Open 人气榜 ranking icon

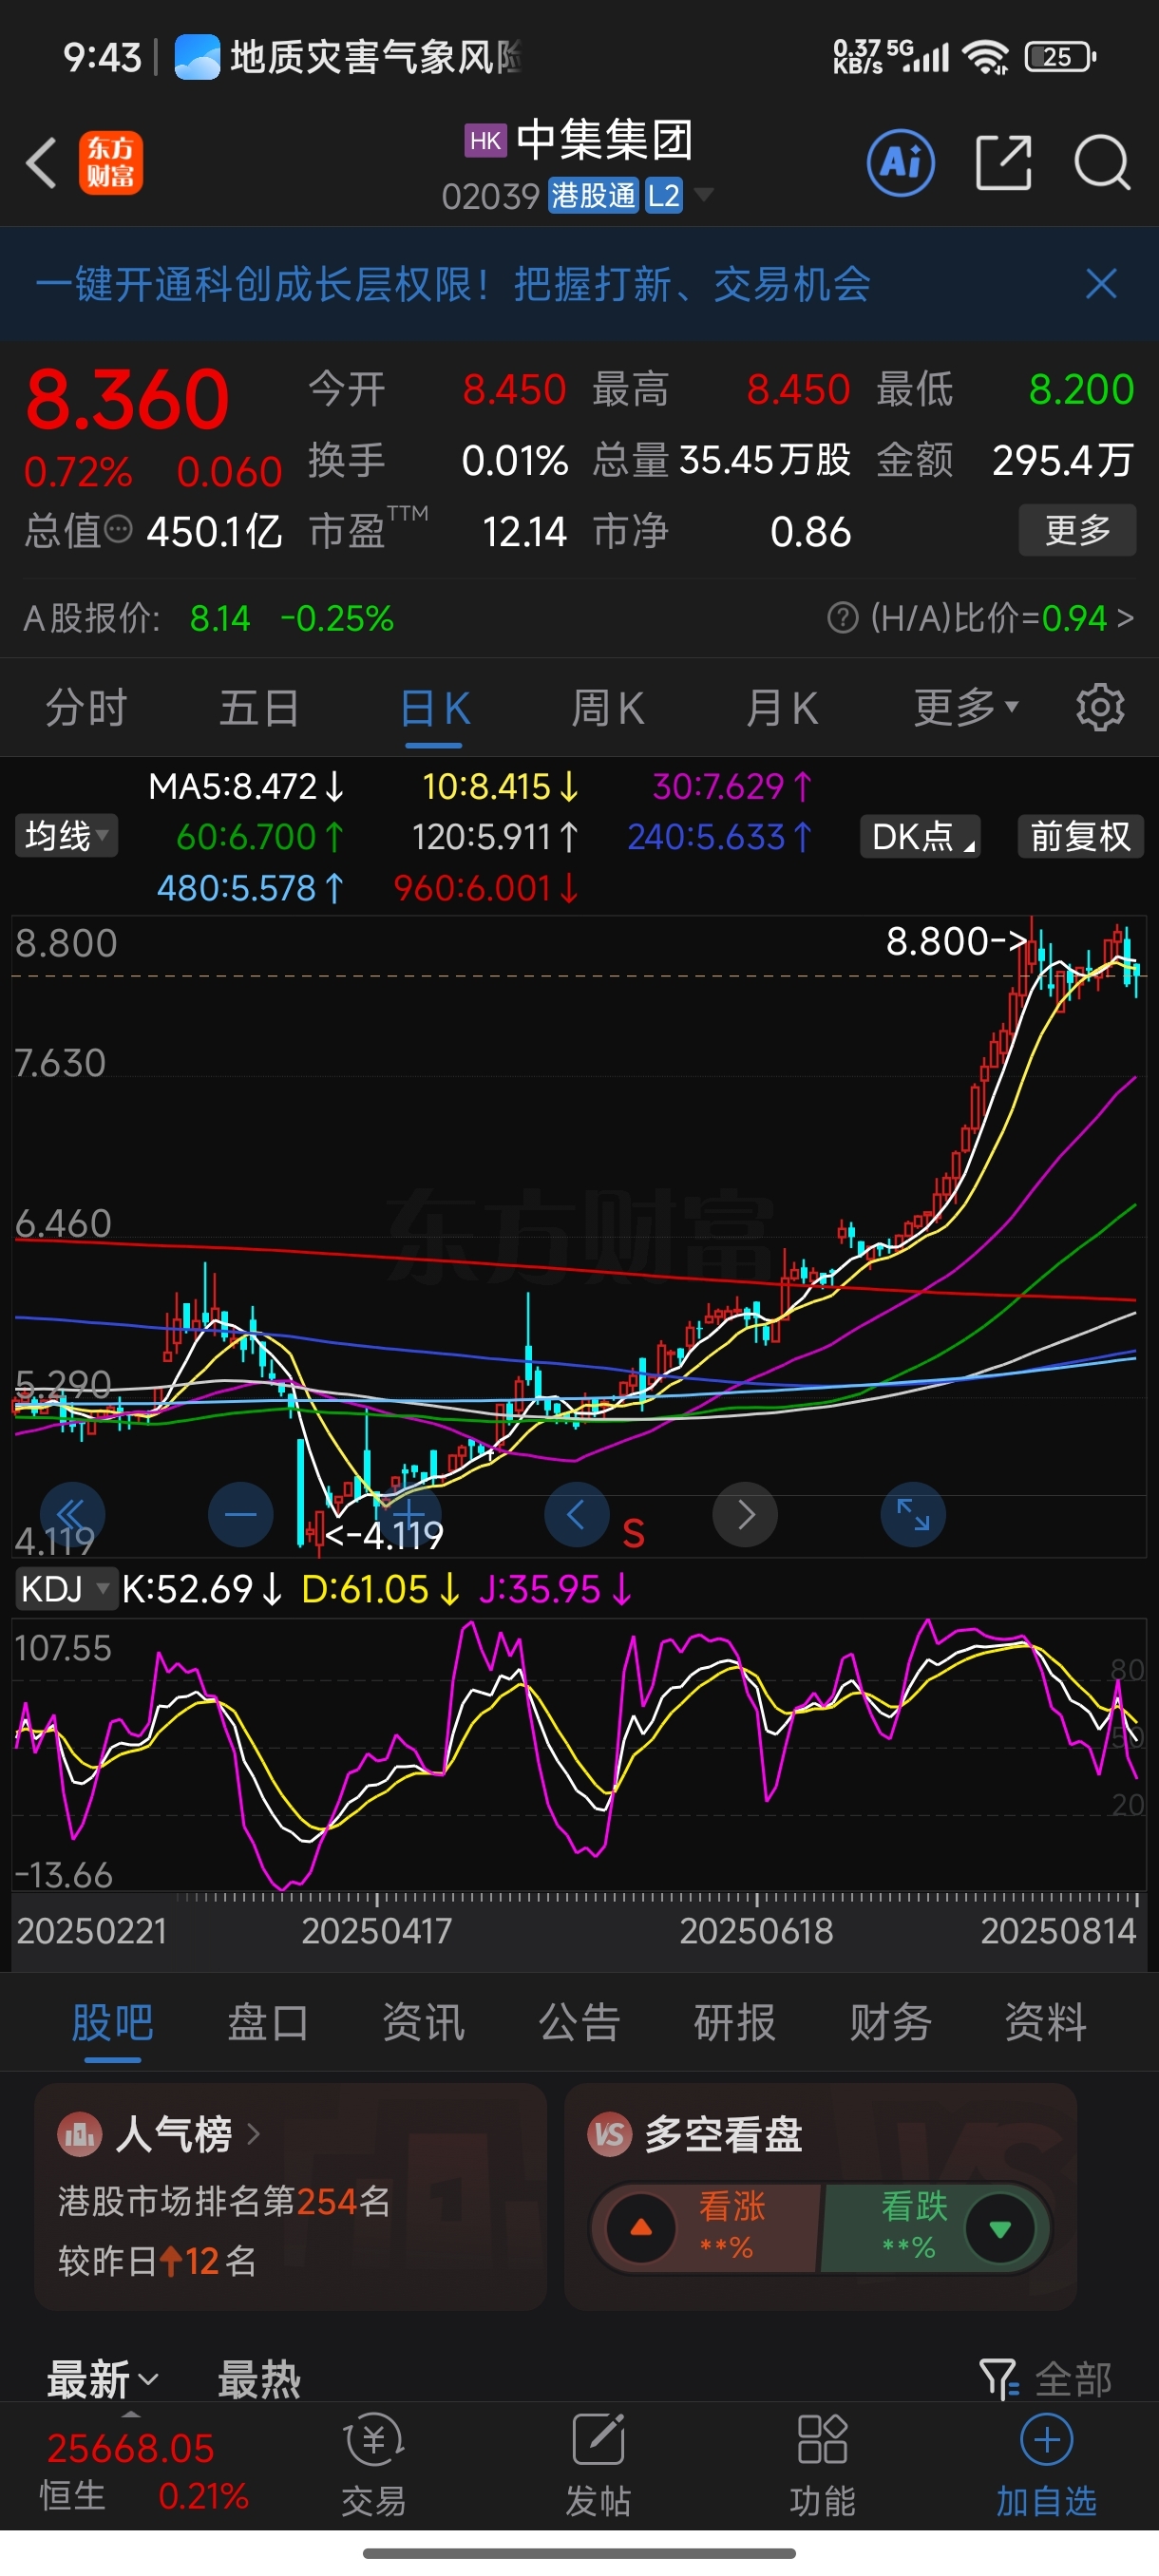(x=80, y=2135)
